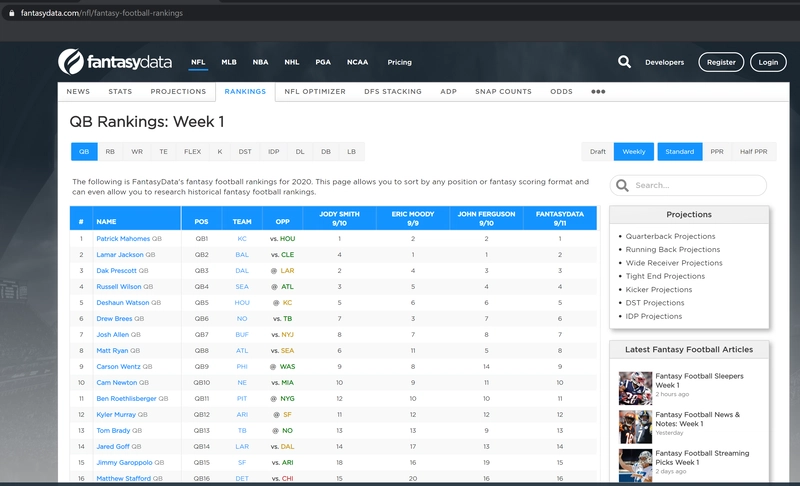Switch to the STATS tab

click(x=120, y=92)
